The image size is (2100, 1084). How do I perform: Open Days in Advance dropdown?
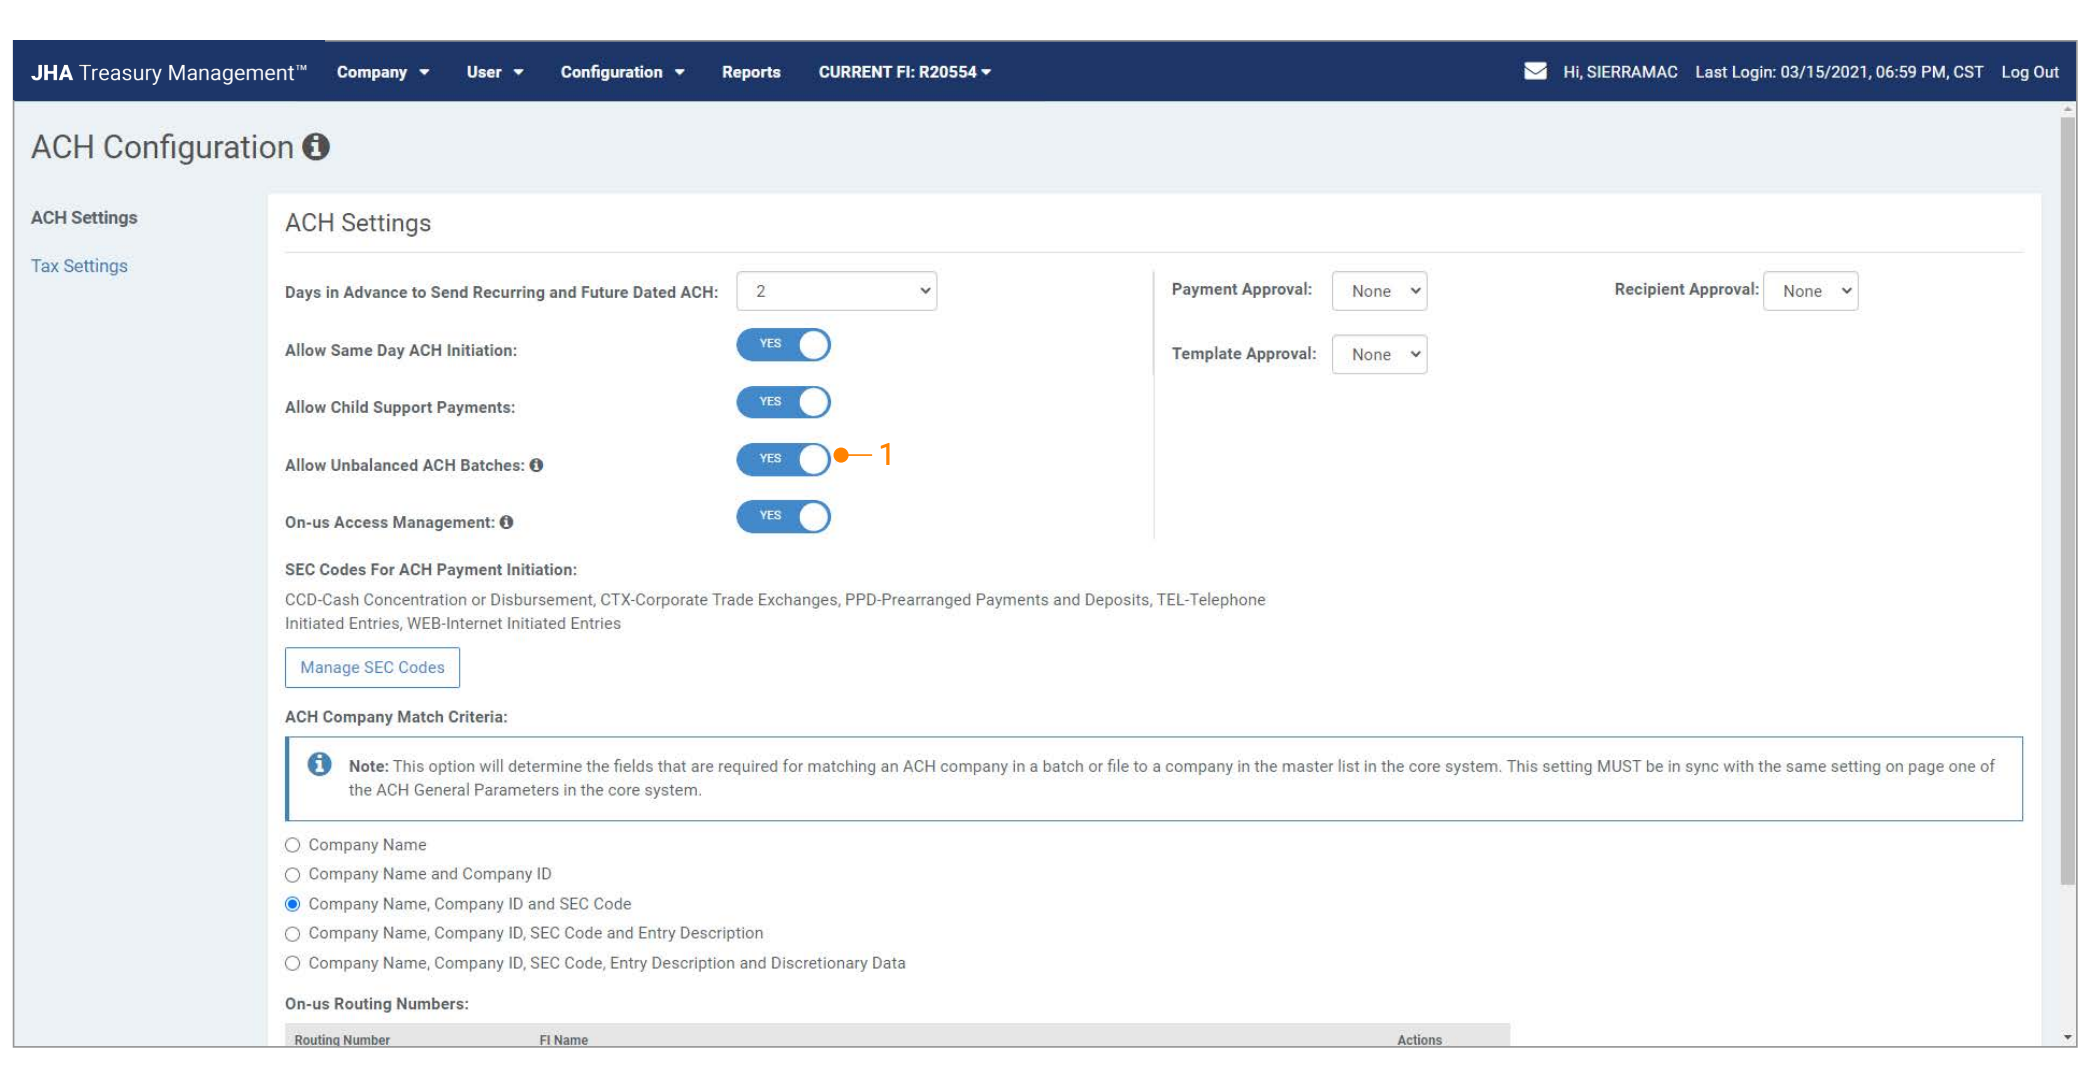click(x=836, y=291)
